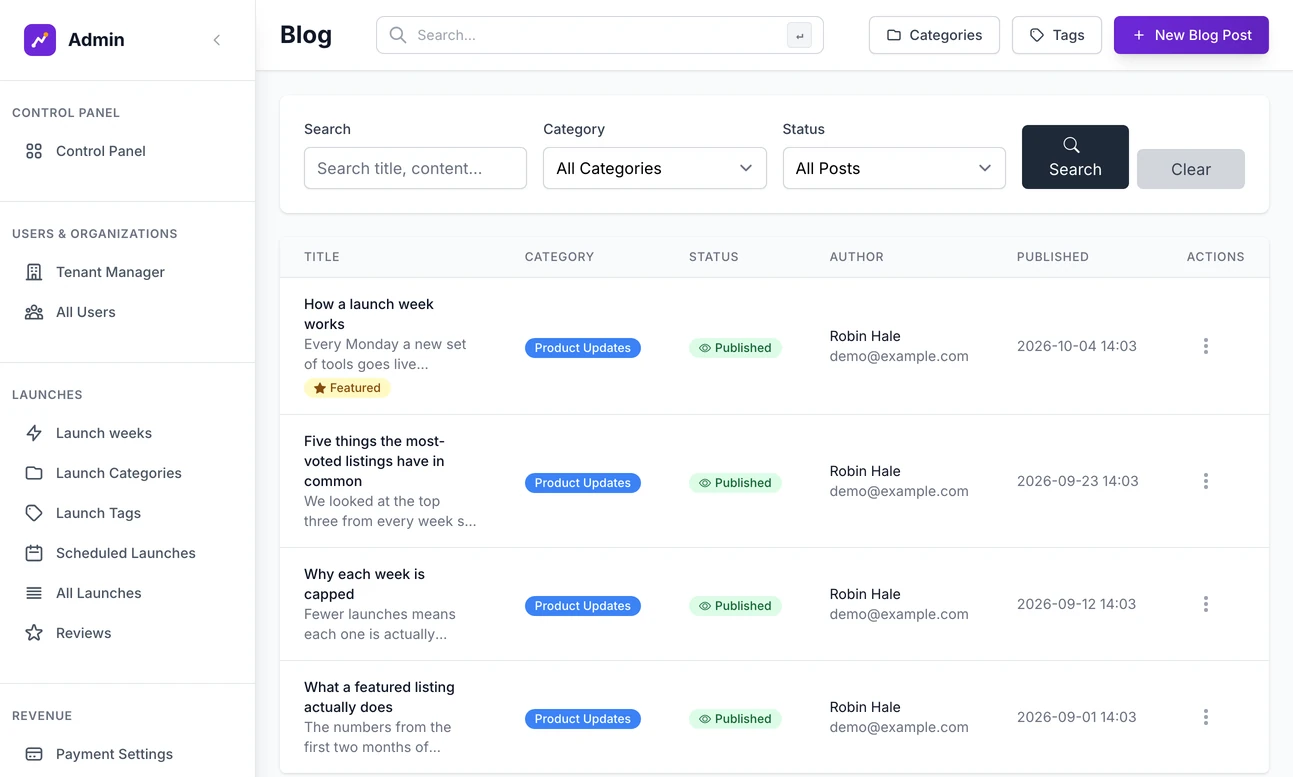Click the Launch weeks lightning icon
The width and height of the screenshot is (1293, 777).
34,433
